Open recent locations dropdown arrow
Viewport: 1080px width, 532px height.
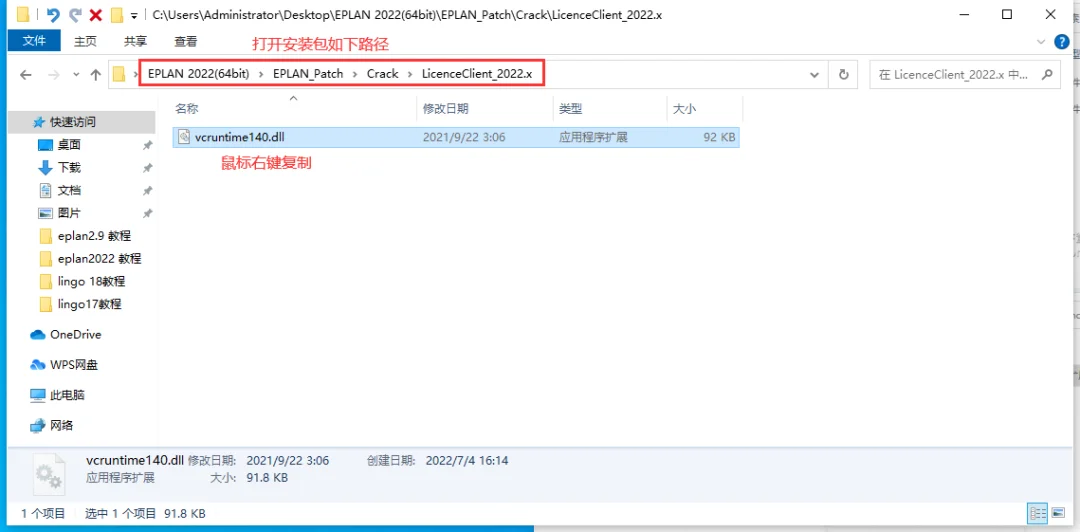coord(76,74)
